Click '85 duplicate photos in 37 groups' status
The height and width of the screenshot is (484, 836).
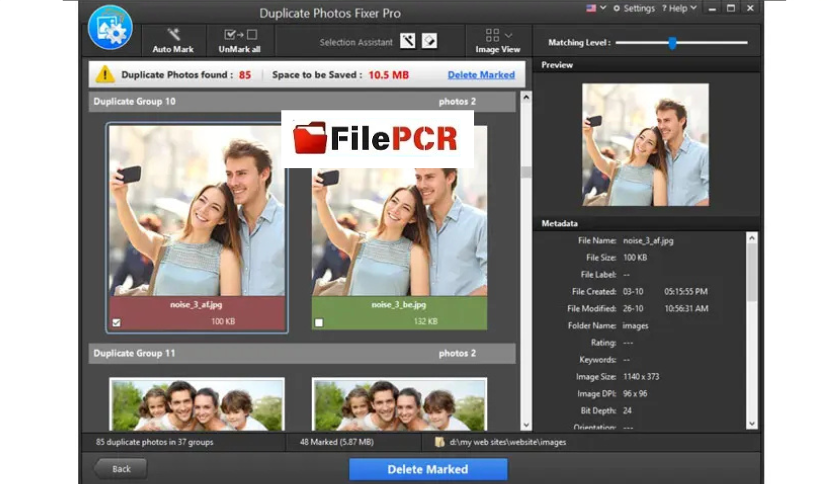pyautogui.click(x=155, y=442)
